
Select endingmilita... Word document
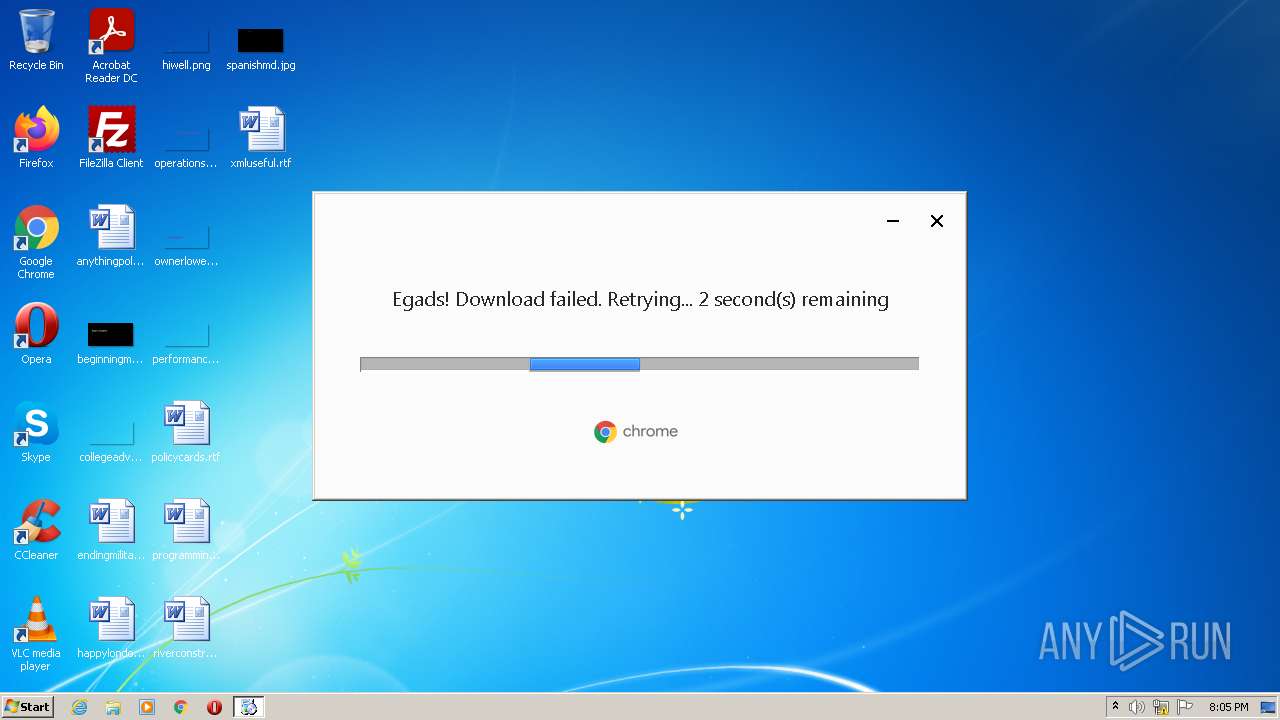point(111,530)
